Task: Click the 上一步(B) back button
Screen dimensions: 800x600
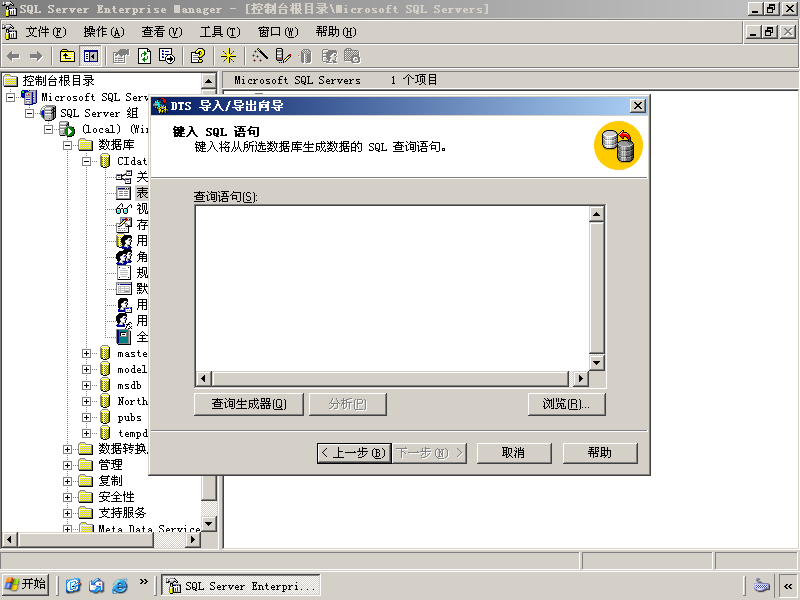Action: (354, 453)
